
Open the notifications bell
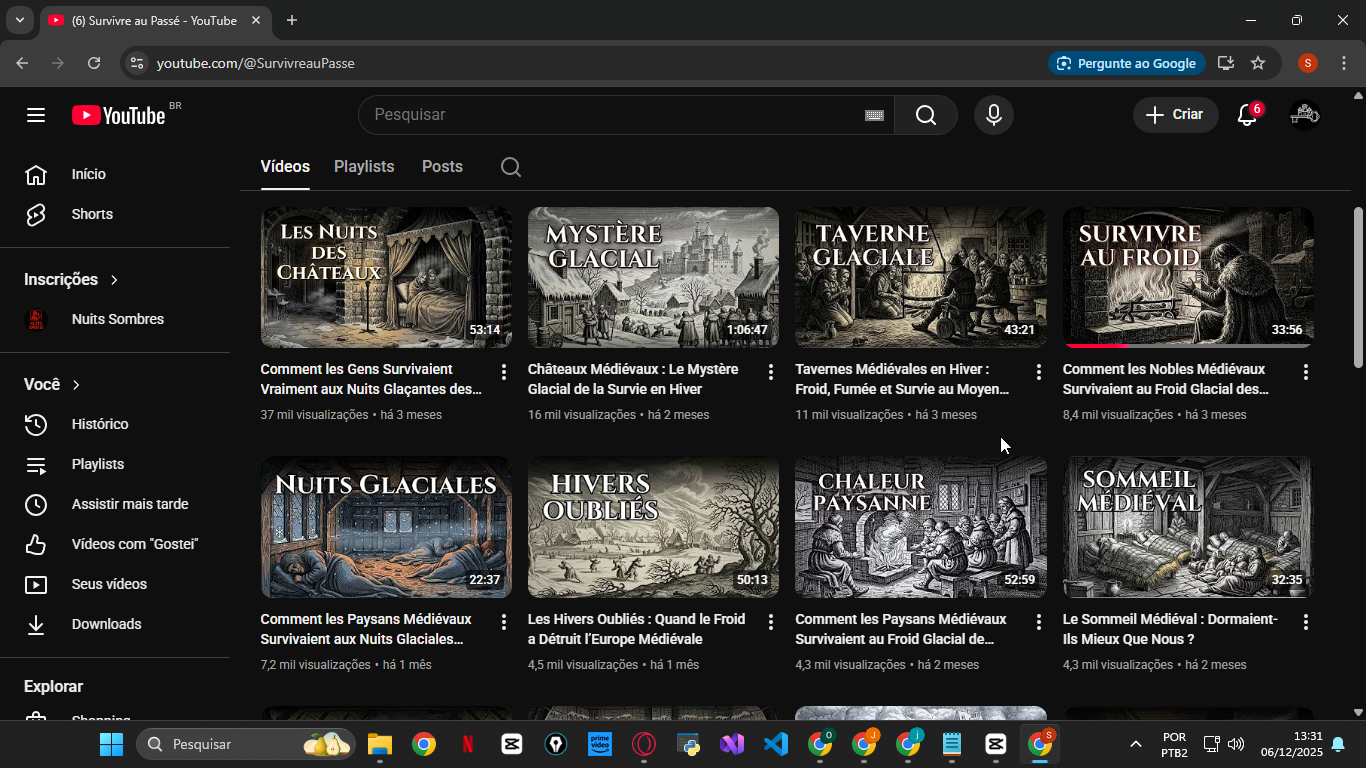[1247, 115]
